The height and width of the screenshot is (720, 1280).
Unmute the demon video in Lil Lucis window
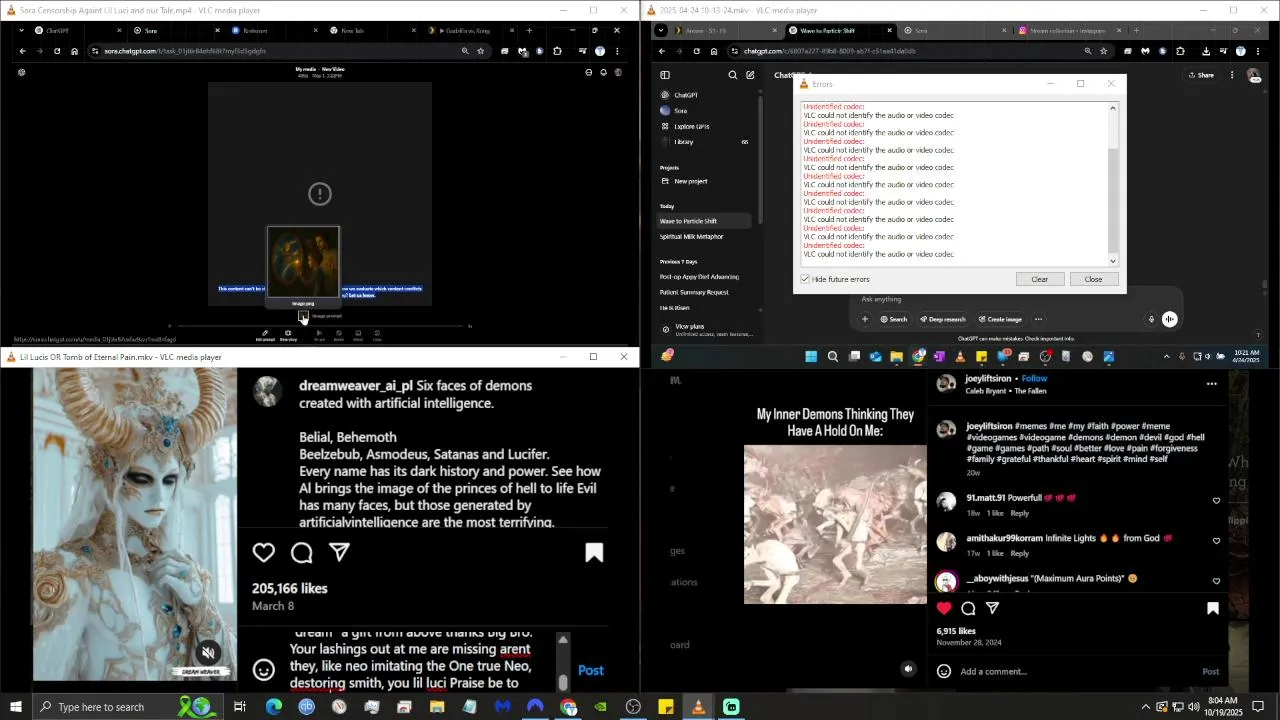click(x=208, y=653)
